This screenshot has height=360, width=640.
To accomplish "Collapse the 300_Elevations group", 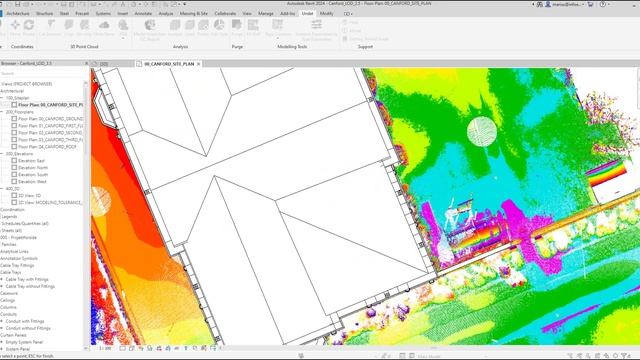I will (2, 154).
